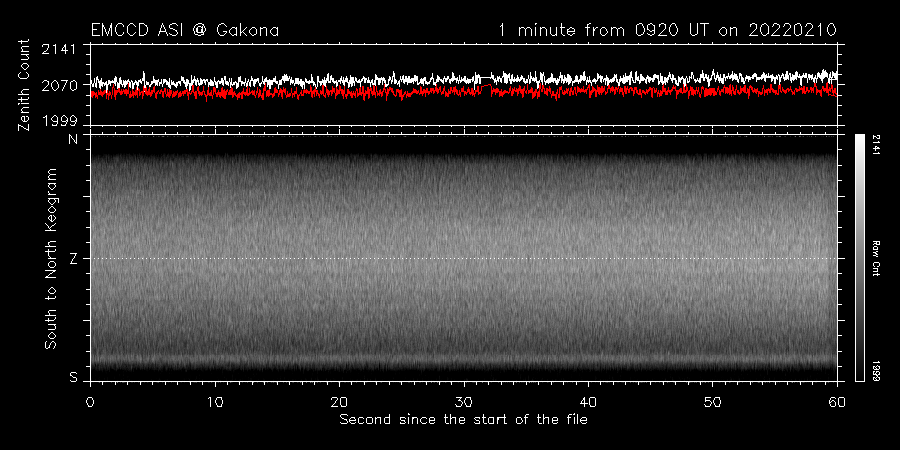
Task: Click the 50 second tick label
Action: point(712,402)
